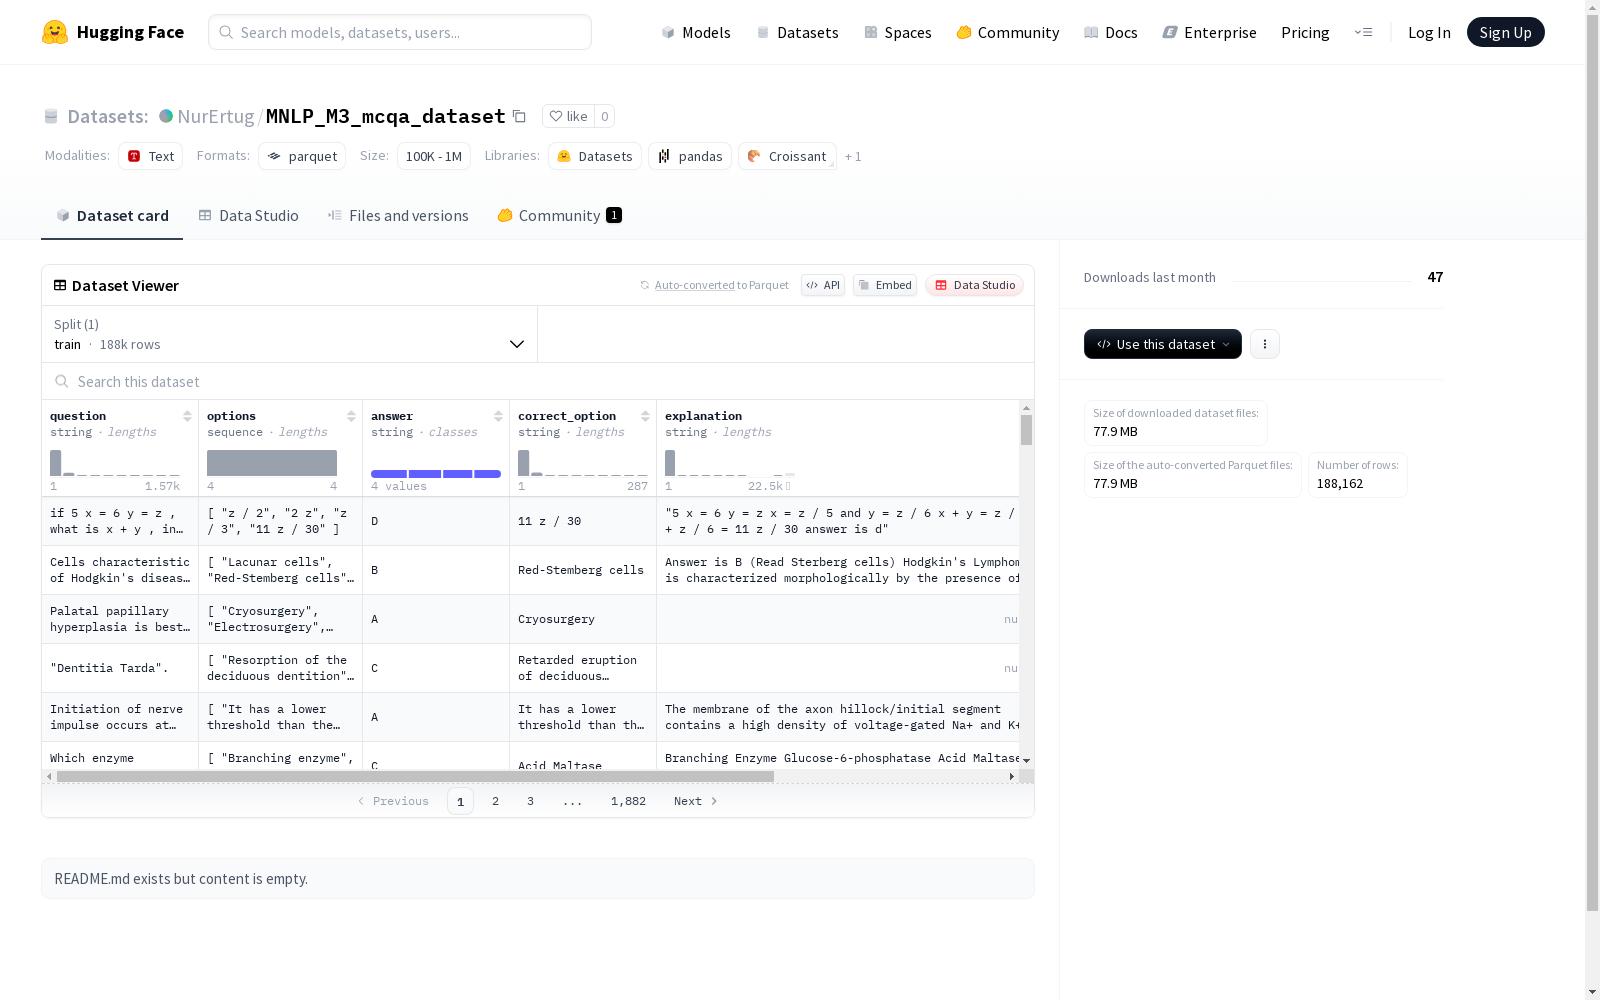Select the 'Red-Stemberg cells' correct_option cell
The width and height of the screenshot is (1600, 1000).
(583, 570)
